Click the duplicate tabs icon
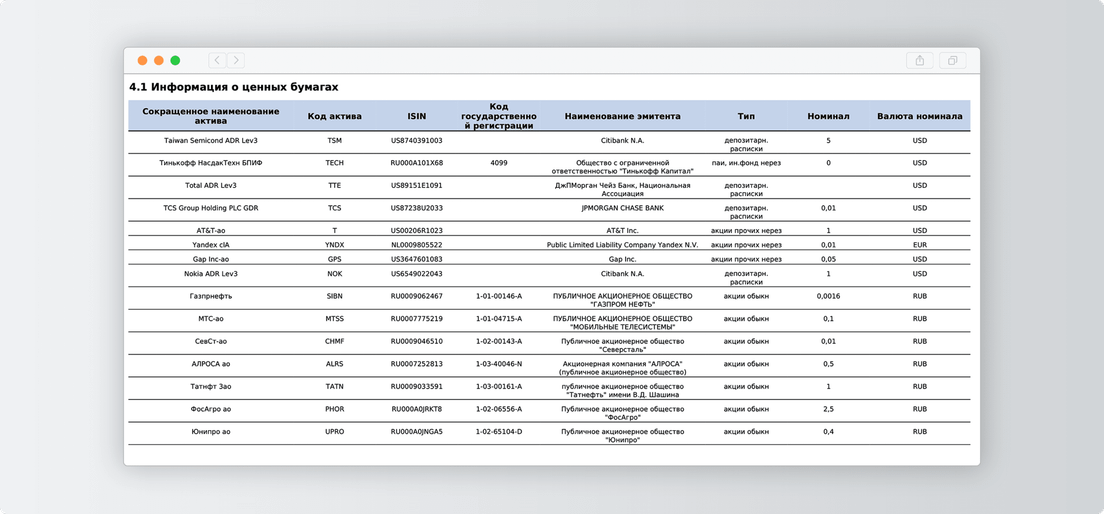This screenshot has width=1104, height=514. (x=953, y=61)
